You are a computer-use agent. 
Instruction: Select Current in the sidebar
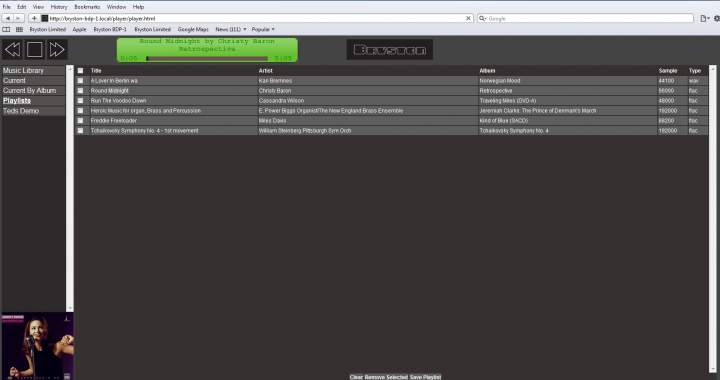33,81
